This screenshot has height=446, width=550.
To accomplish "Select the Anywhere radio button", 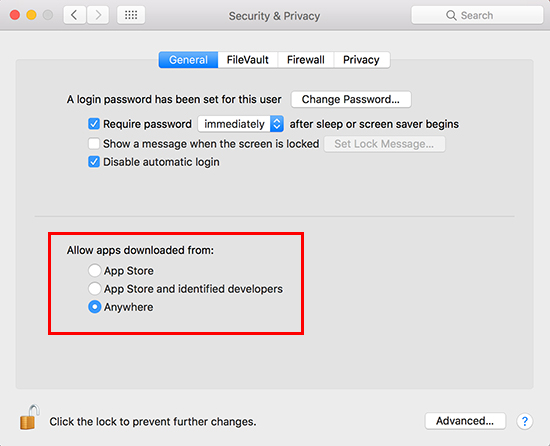I will coord(94,307).
